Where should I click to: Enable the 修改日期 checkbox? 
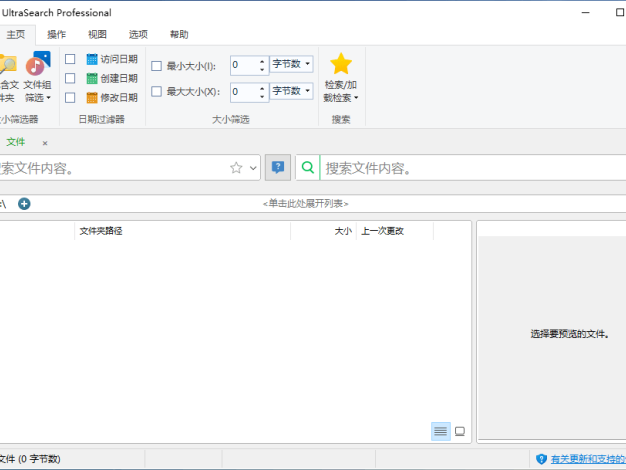(x=70, y=97)
